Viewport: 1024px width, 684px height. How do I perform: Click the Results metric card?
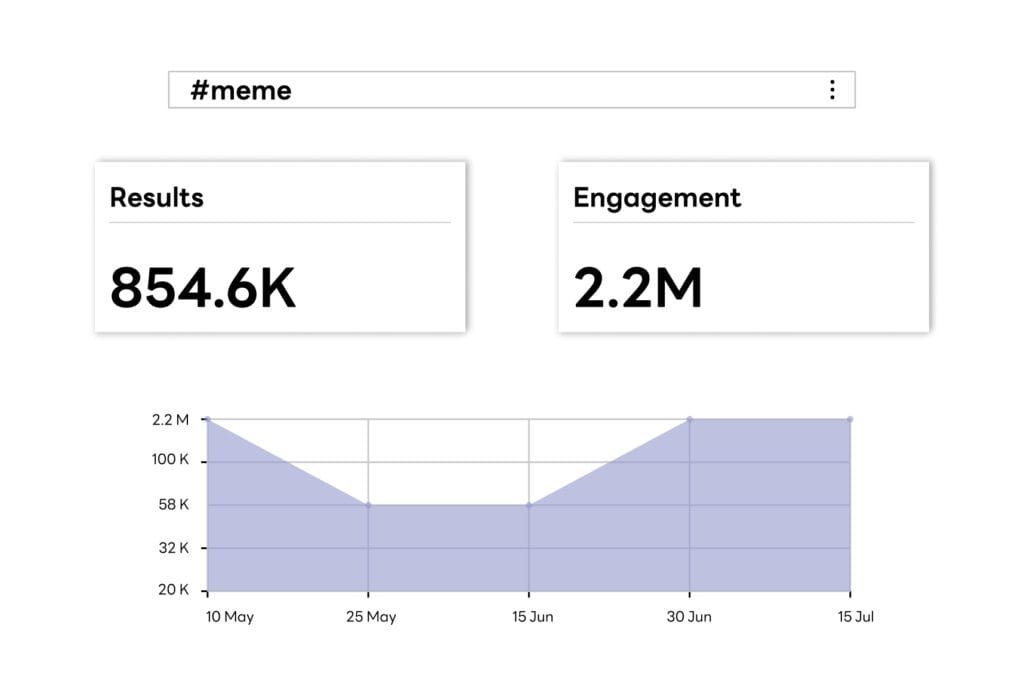coord(278,243)
